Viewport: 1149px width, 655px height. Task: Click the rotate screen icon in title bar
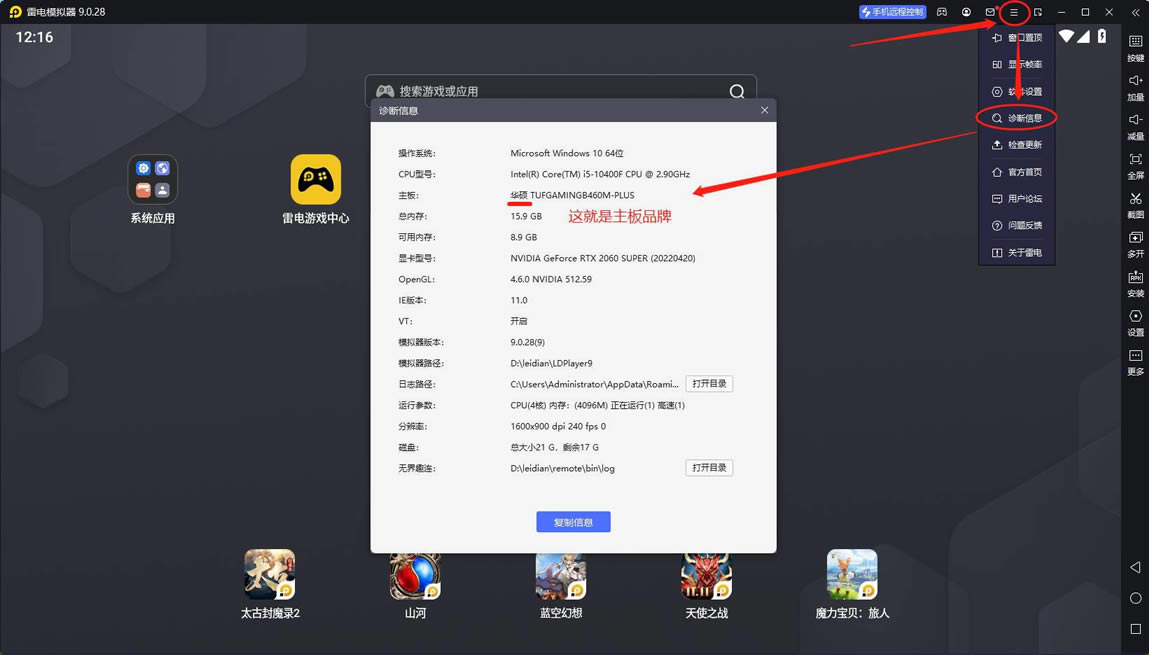click(1038, 12)
